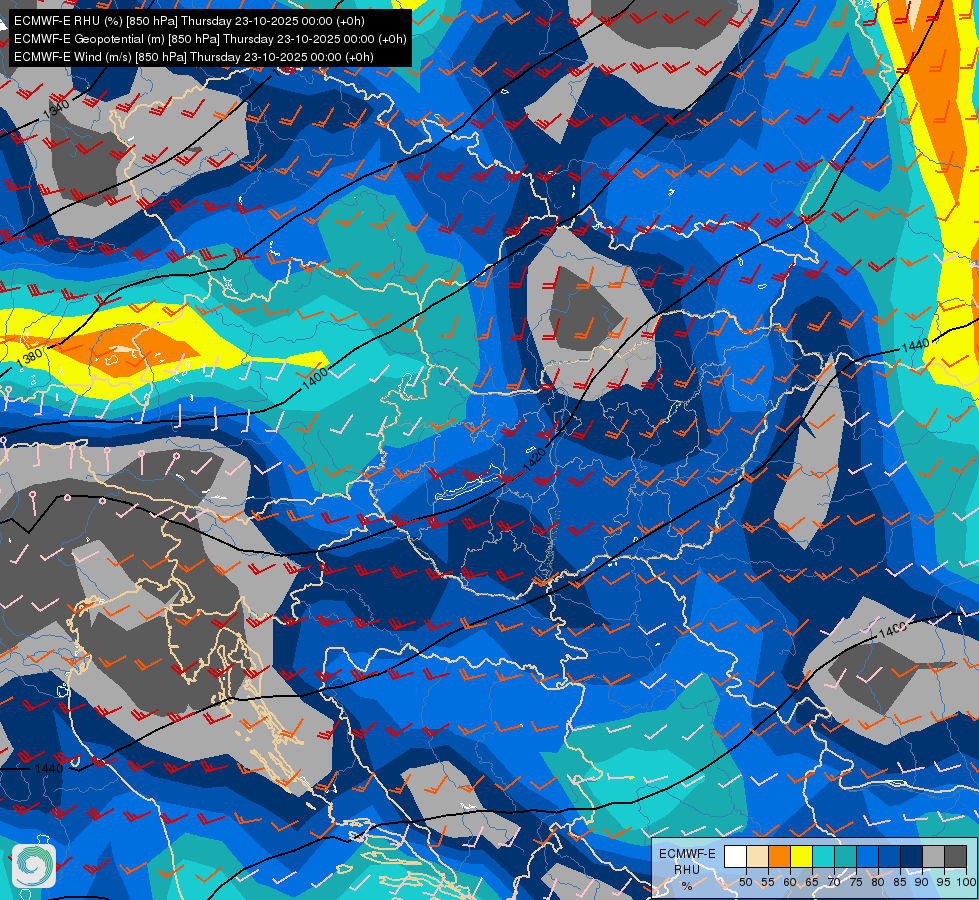979x900 pixels.
Task: Click the 1340 geopotential contour label
Action: [56, 108]
